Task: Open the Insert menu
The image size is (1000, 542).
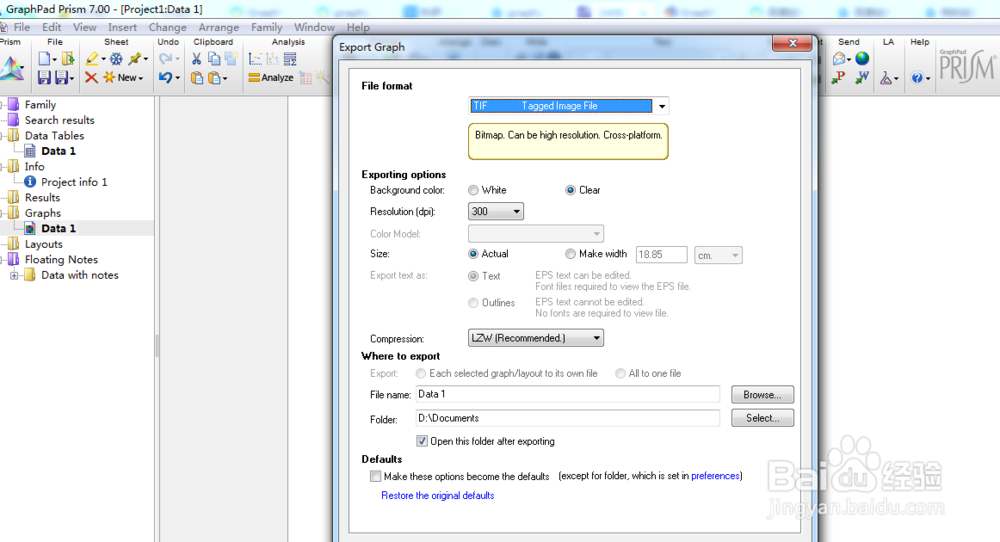Action: coord(122,27)
